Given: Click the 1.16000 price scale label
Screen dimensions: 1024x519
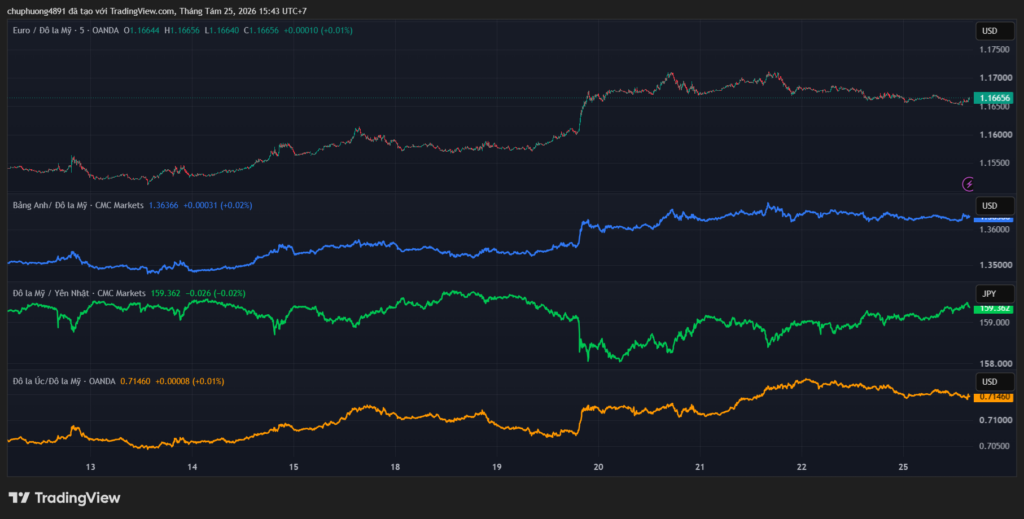Looking at the screenshot, I should click(995, 134).
